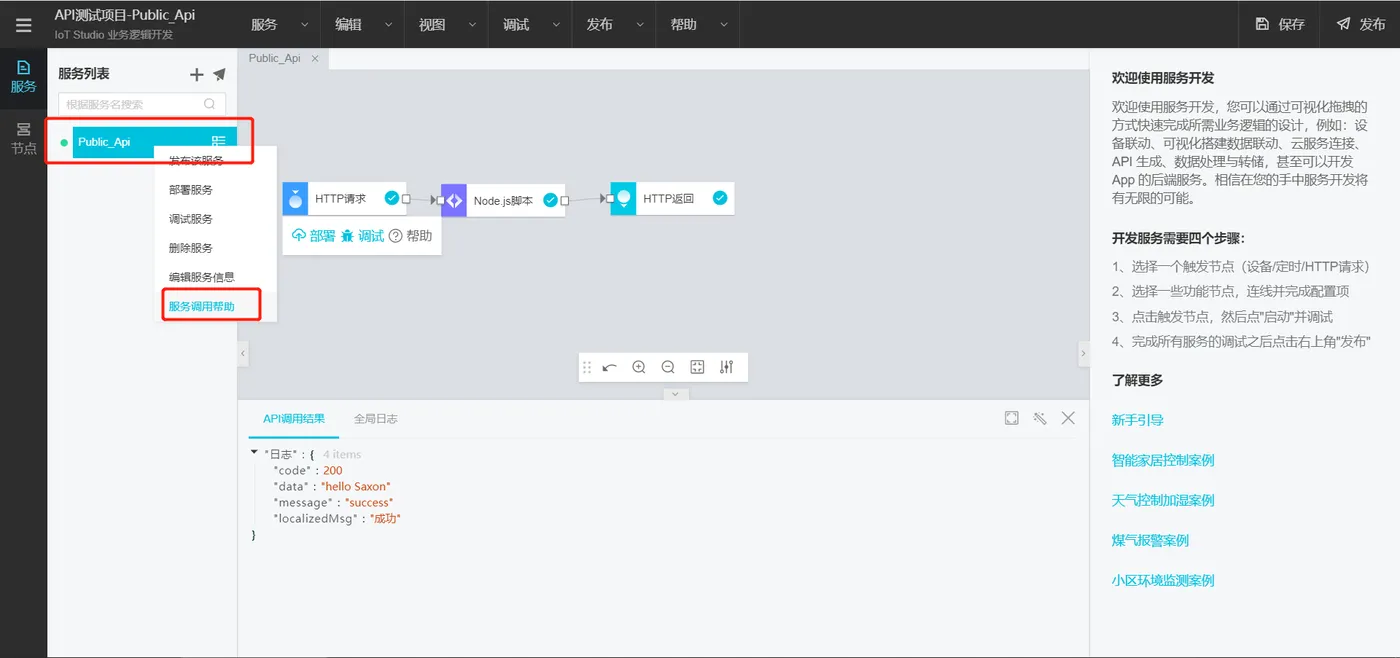Click the checkmark on Node.js脚本 node

pyautogui.click(x=550, y=200)
